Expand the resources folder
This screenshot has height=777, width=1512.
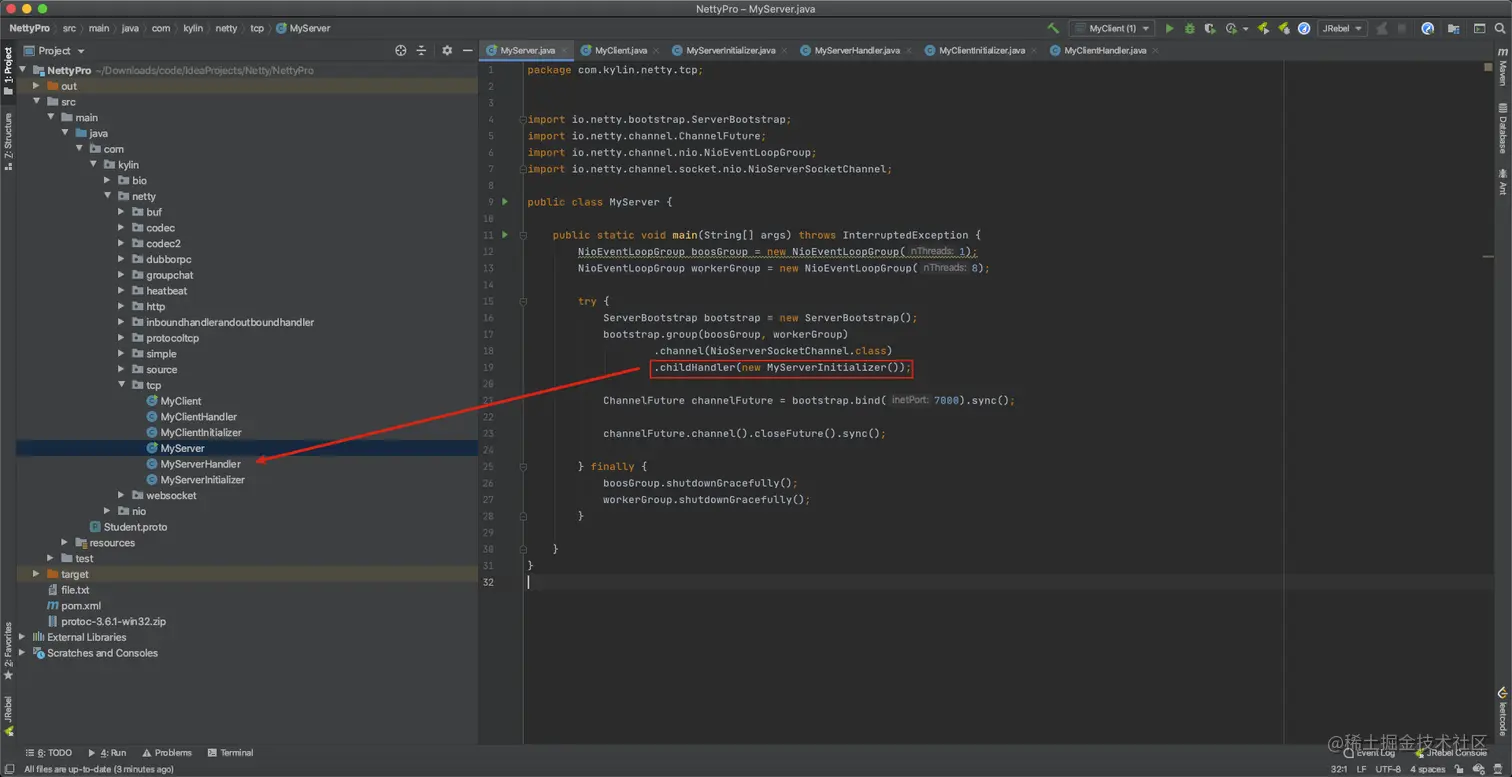[65, 542]
